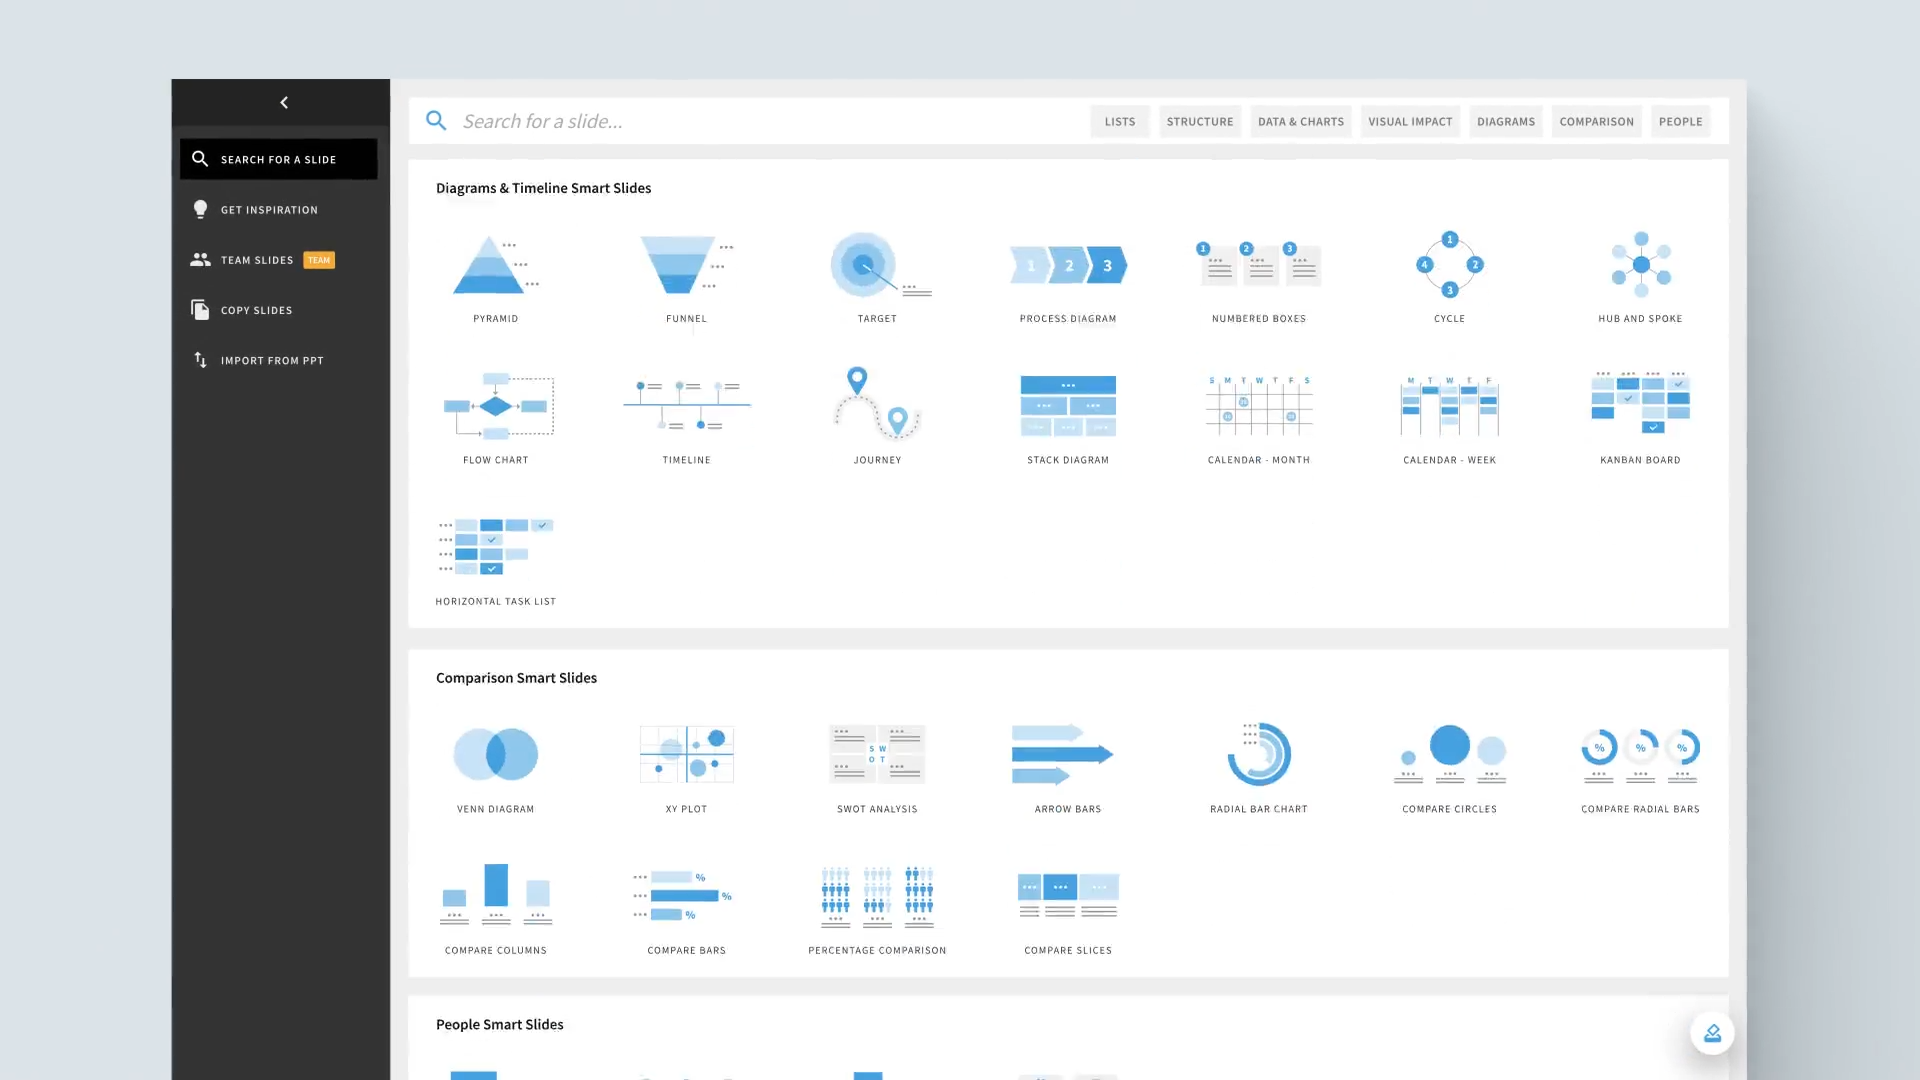Filter by the Lists category
Viewport: 1920px width, 1080px height.
1119,122
